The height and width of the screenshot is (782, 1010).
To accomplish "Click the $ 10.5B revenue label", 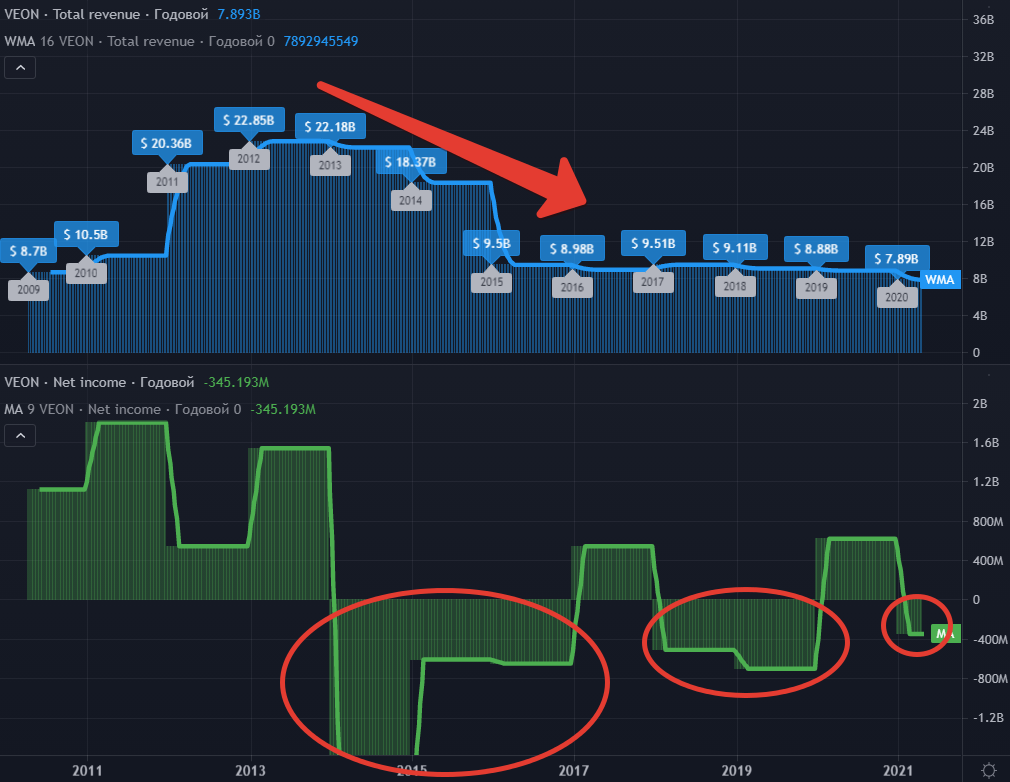I will [x=86, y=234].
